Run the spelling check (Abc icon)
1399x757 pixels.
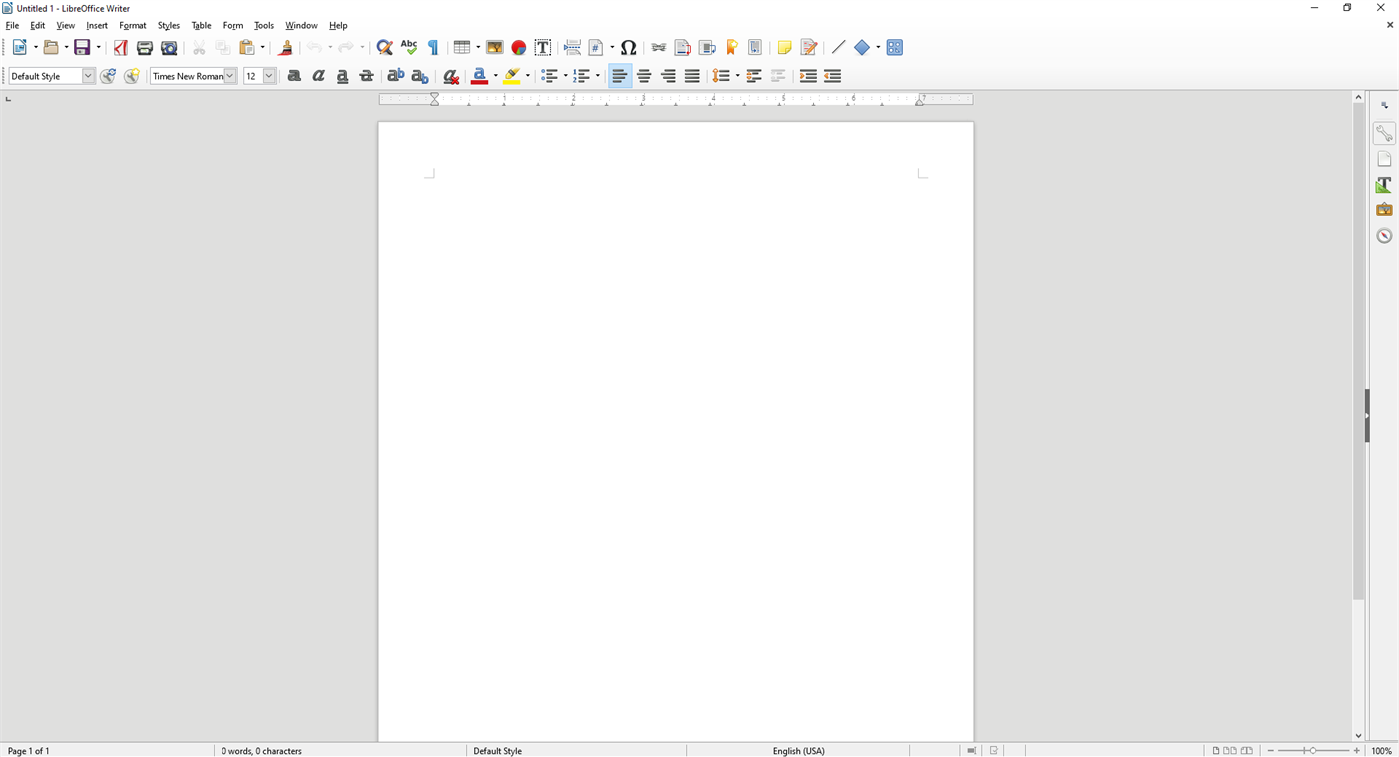click(409, 47)
